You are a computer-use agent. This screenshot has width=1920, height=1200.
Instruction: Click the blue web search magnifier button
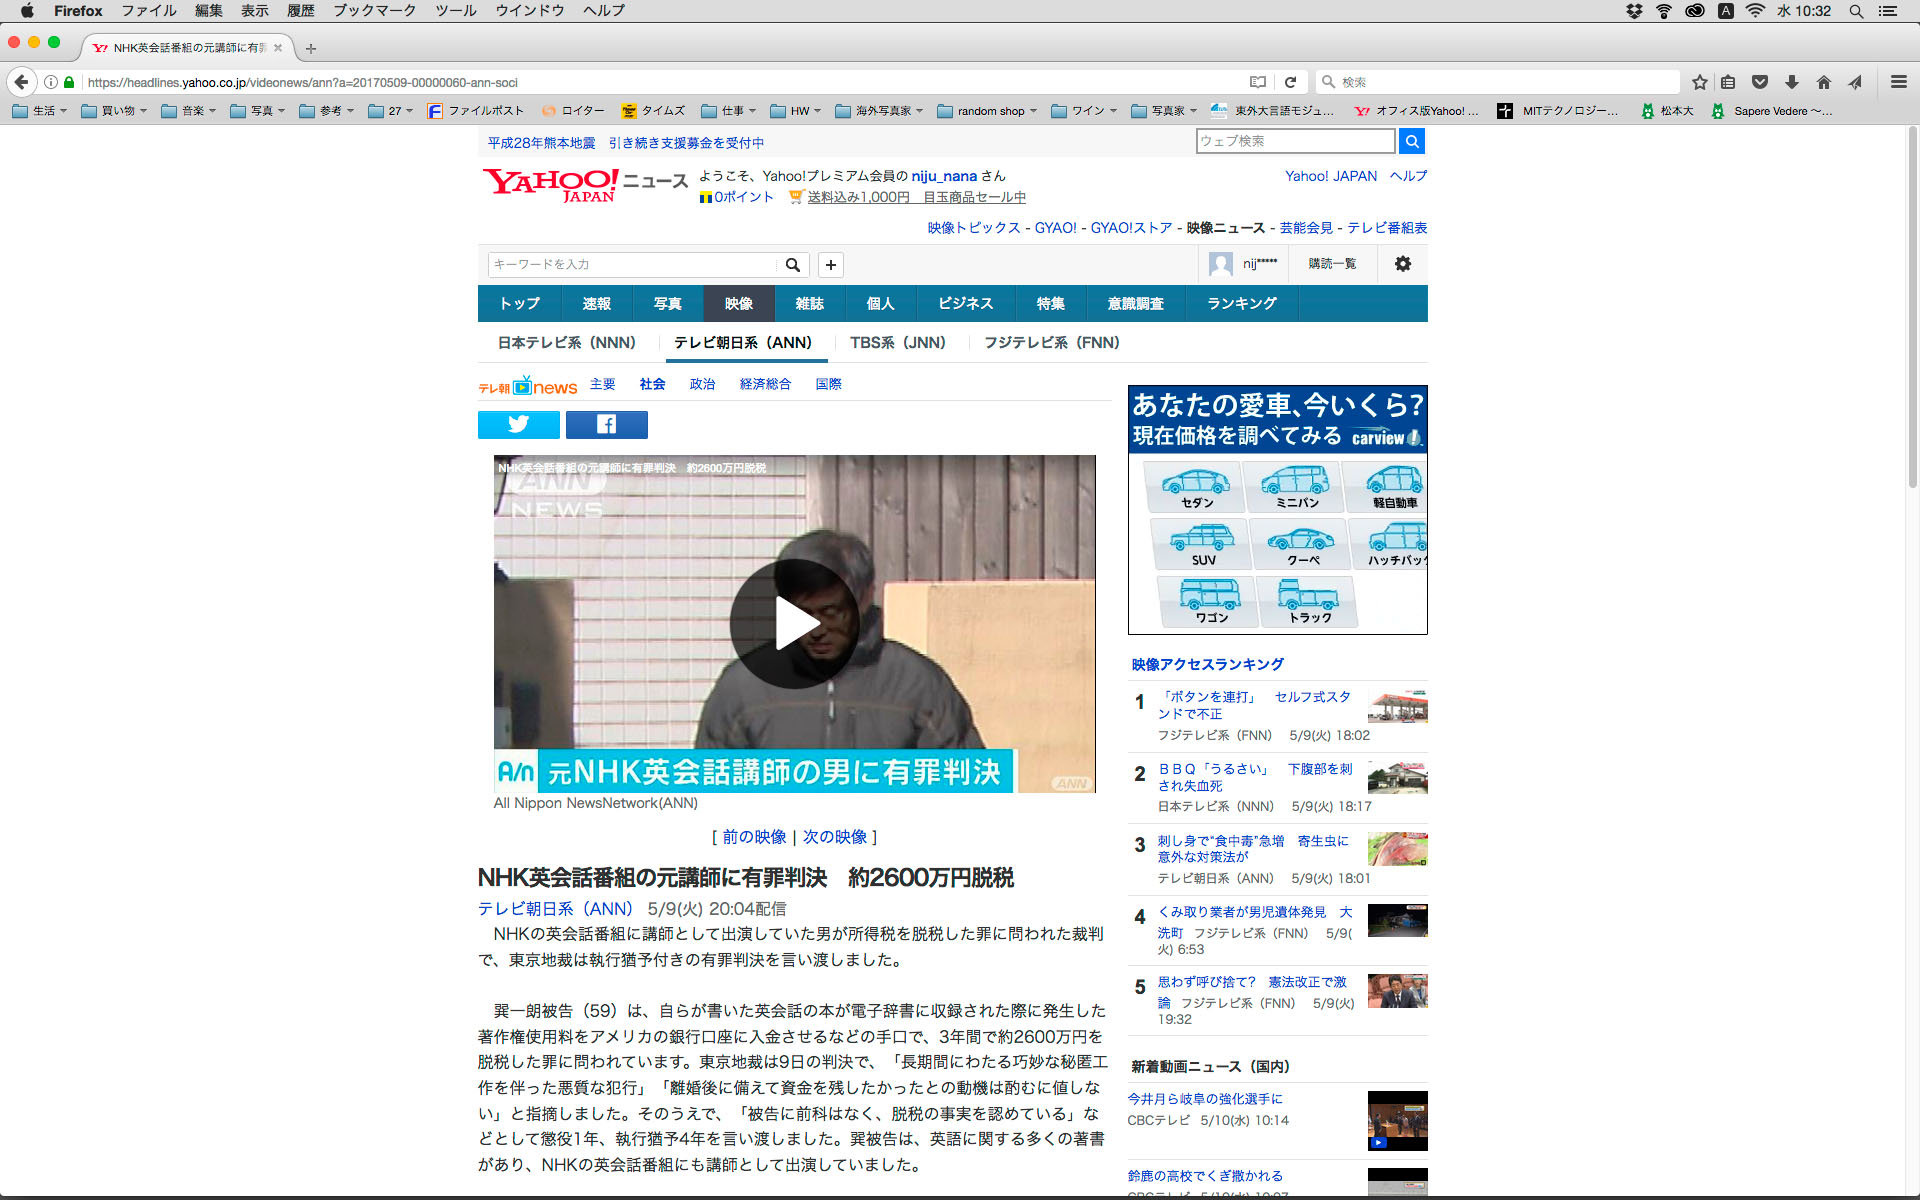pos(1411,141)
